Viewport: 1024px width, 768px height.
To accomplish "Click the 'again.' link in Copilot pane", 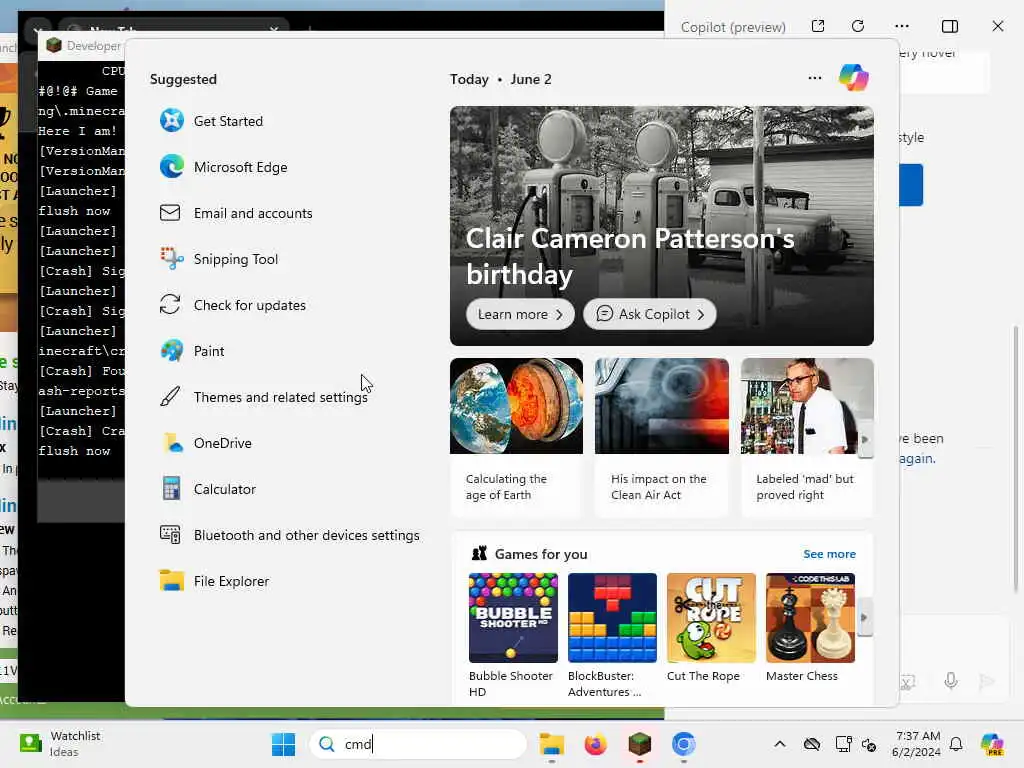I will click(918, 458).
